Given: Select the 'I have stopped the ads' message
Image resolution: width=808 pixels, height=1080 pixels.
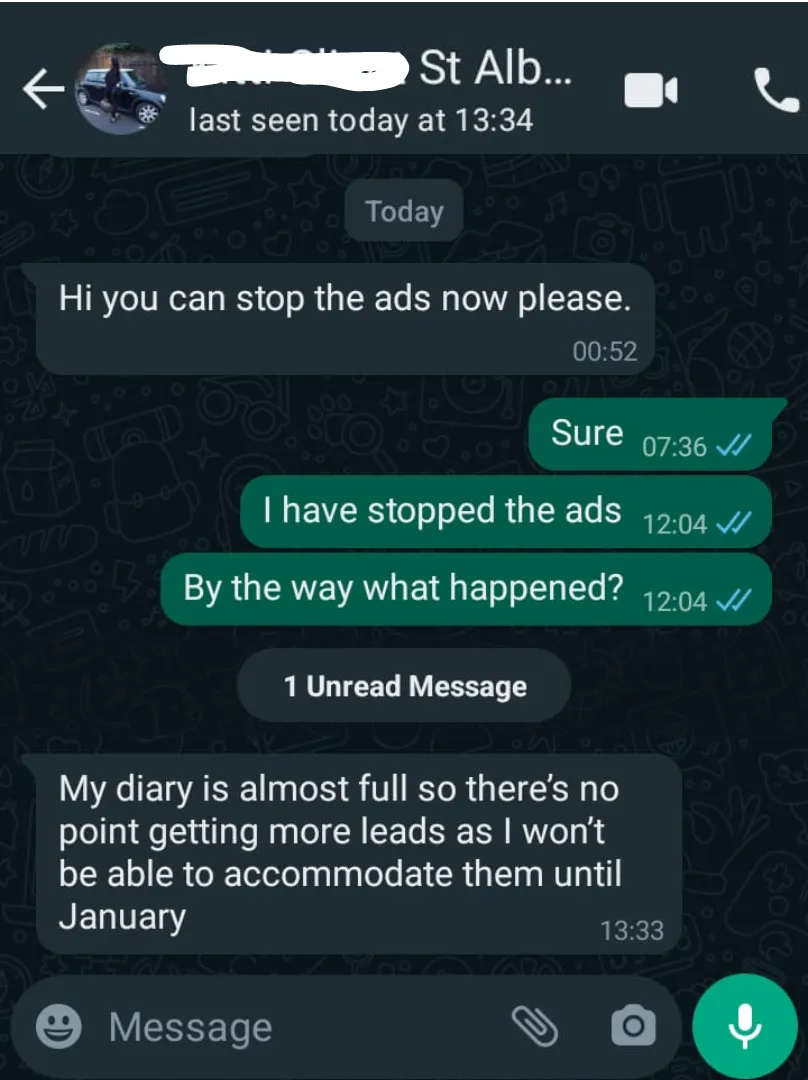Looking at the screenshot, I should click(x=506, y=512).
